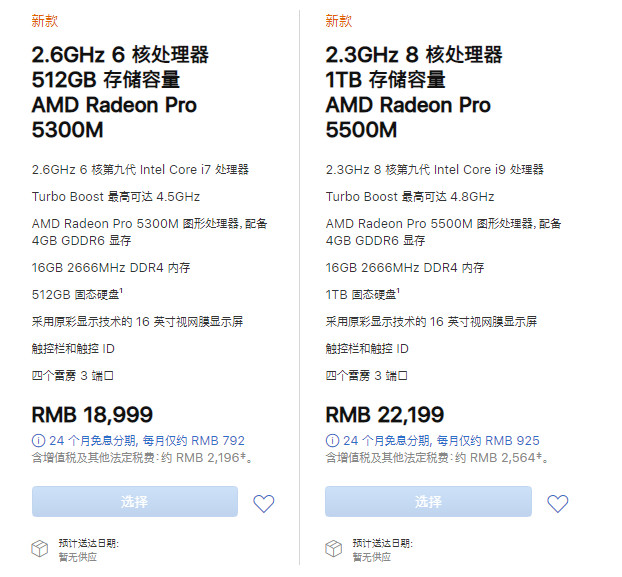Screen dimensions: 622x577
Task: Favorite the 2.6GHz 6-core model heart icon
Action: 263,503
